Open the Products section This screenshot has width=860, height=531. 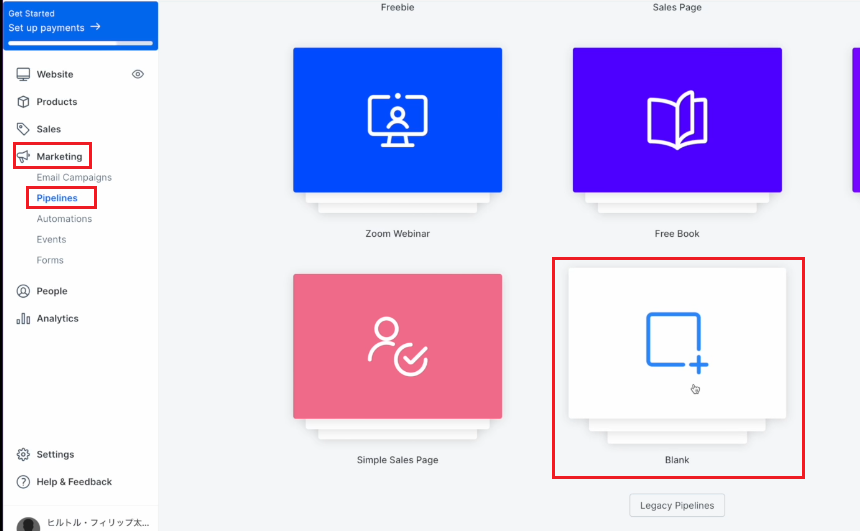click(56, 101)
